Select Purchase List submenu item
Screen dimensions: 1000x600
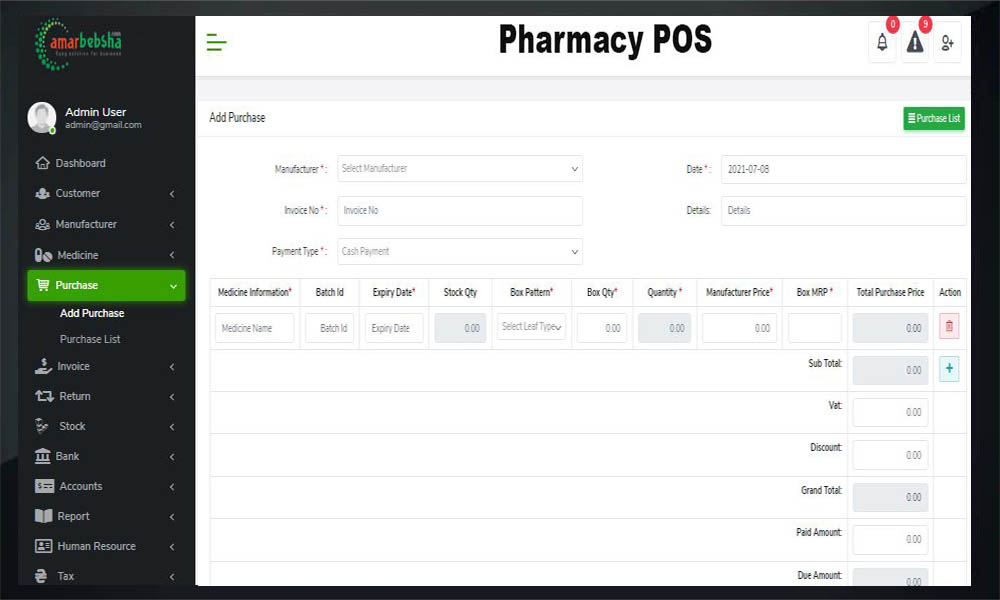tap(90, 339)
